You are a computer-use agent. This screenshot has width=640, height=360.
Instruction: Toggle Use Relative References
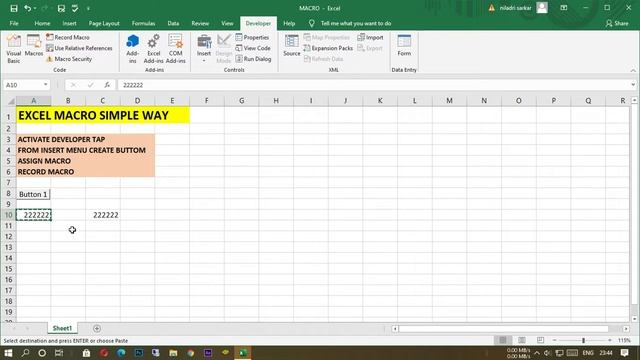[x=79, y=48]
